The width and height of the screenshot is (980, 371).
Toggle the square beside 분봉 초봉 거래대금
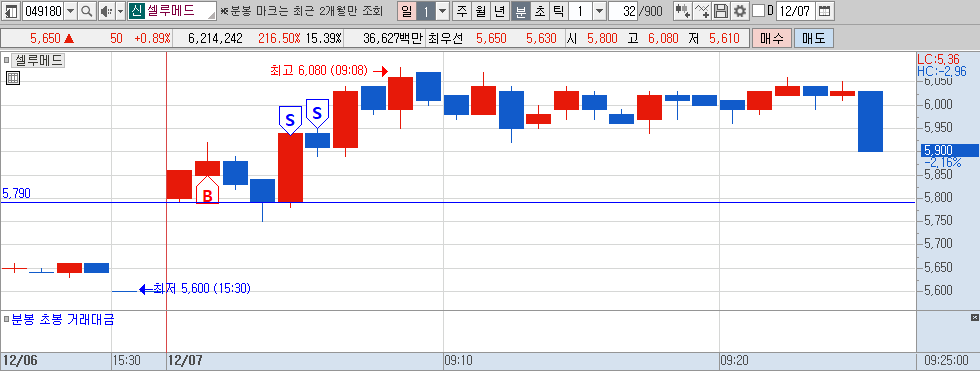(x=6, y=320)
